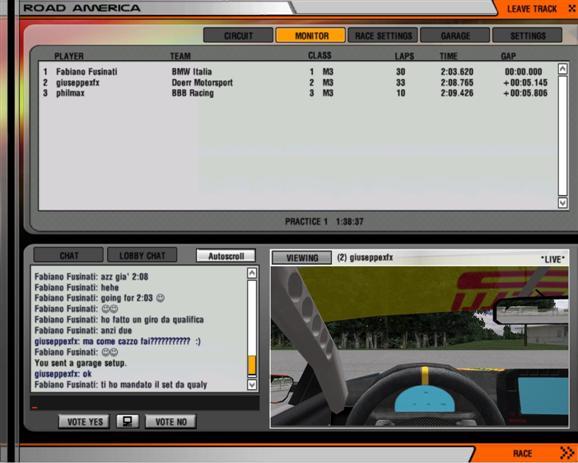Click the Viewing button
This screenshot has height=463, width=578.
[302, 258]
